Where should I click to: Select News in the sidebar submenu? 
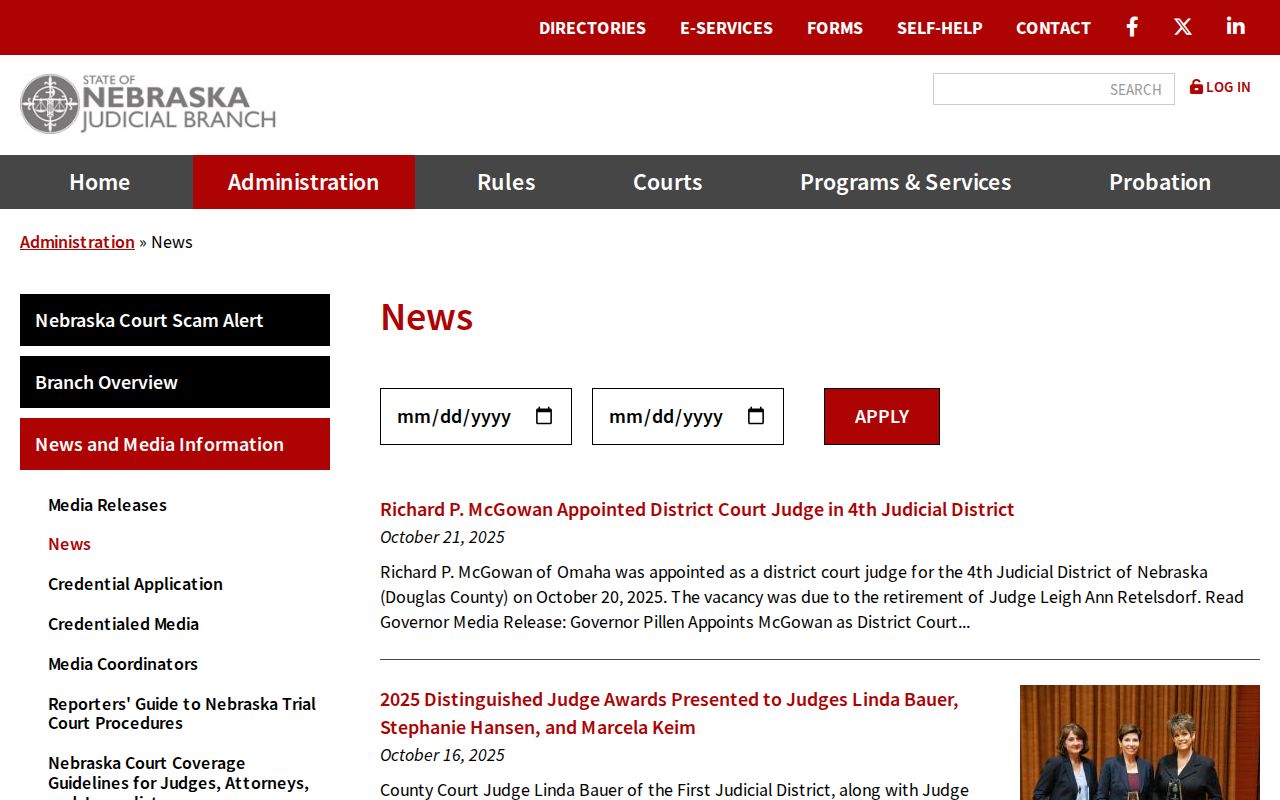[69, 544]
